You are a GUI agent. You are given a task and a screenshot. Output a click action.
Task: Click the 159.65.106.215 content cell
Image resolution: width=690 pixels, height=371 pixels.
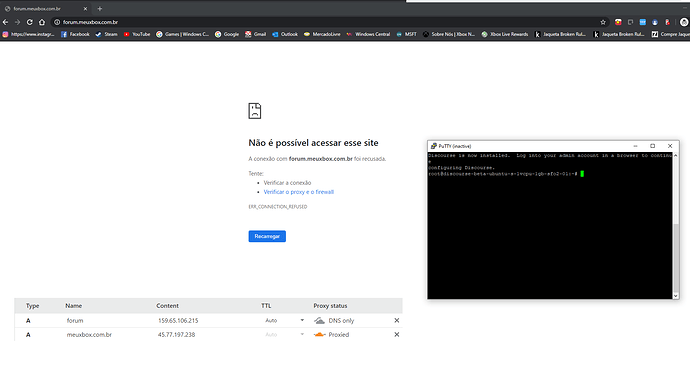tap(178, 320)
